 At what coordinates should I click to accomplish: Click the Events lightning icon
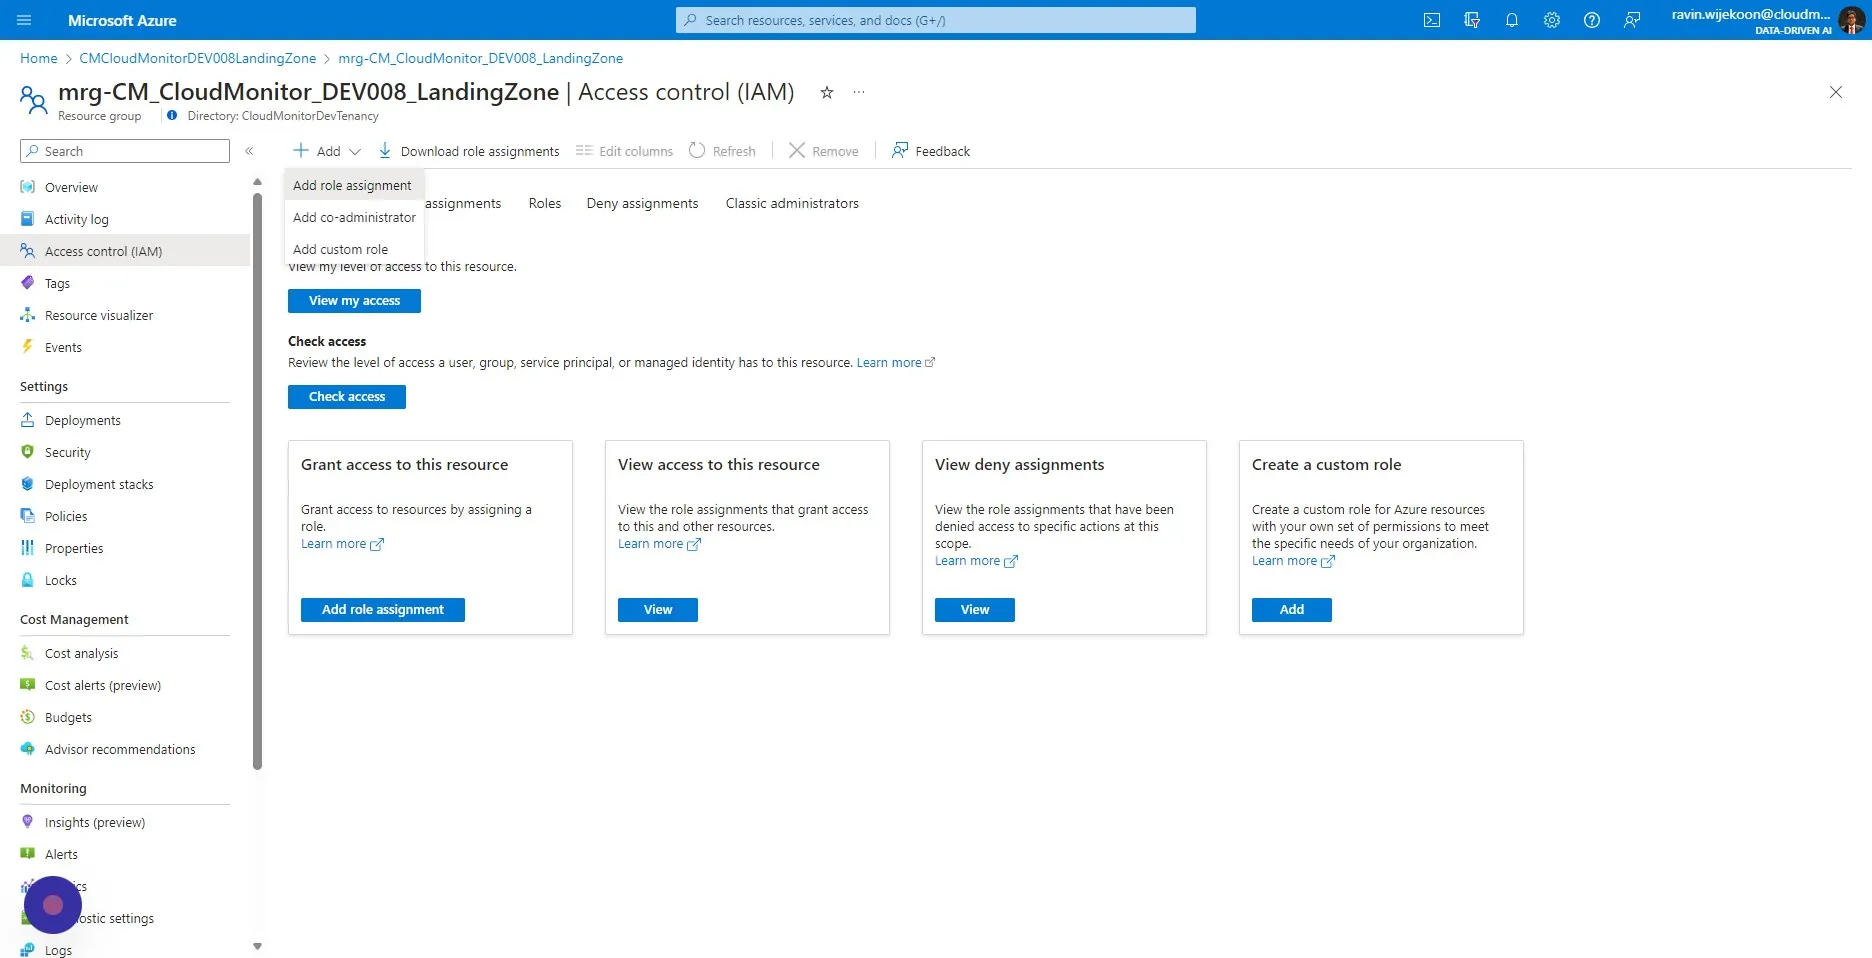click(28, 347)
